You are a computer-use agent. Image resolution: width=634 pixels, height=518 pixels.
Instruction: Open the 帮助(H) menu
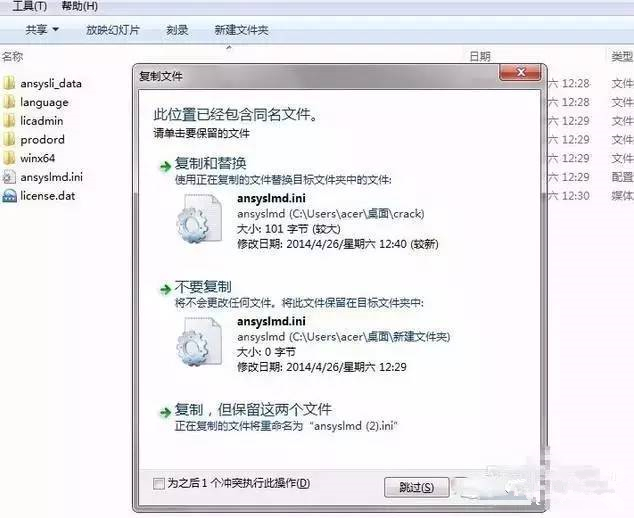click(x=79, y=6)
